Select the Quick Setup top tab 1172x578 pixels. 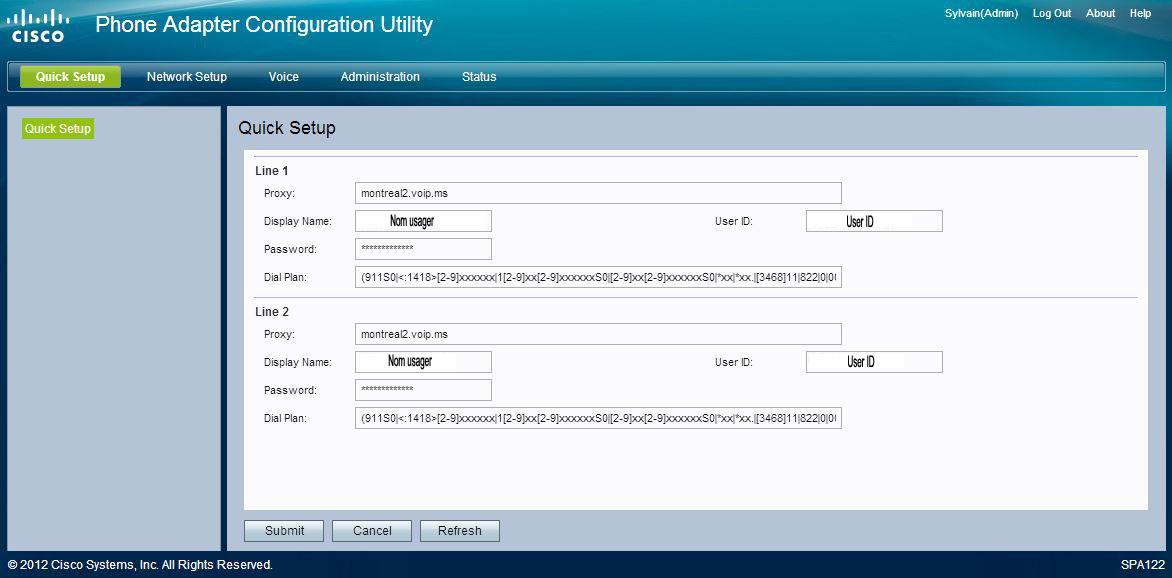click(x=70, y=77)
